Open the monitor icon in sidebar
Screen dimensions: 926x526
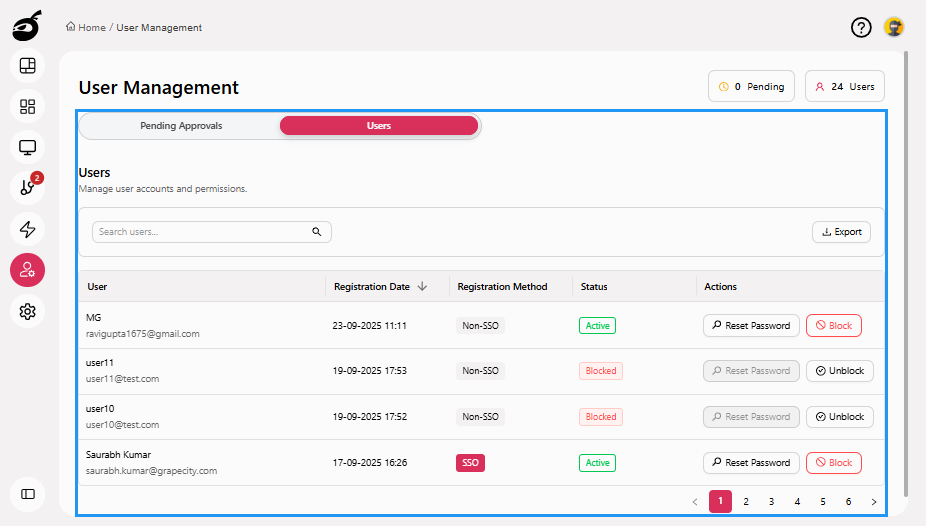click(x=28, y=148)
